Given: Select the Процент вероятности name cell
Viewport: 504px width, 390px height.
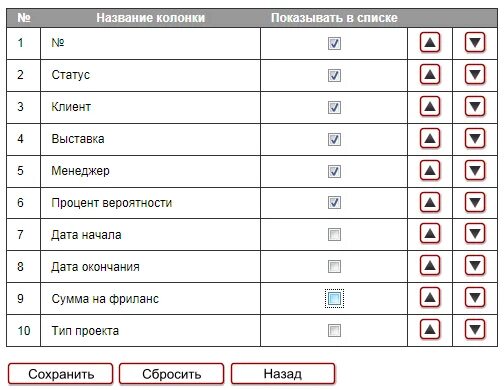Looking at the screenshot, I should click(x=150, y=203).
